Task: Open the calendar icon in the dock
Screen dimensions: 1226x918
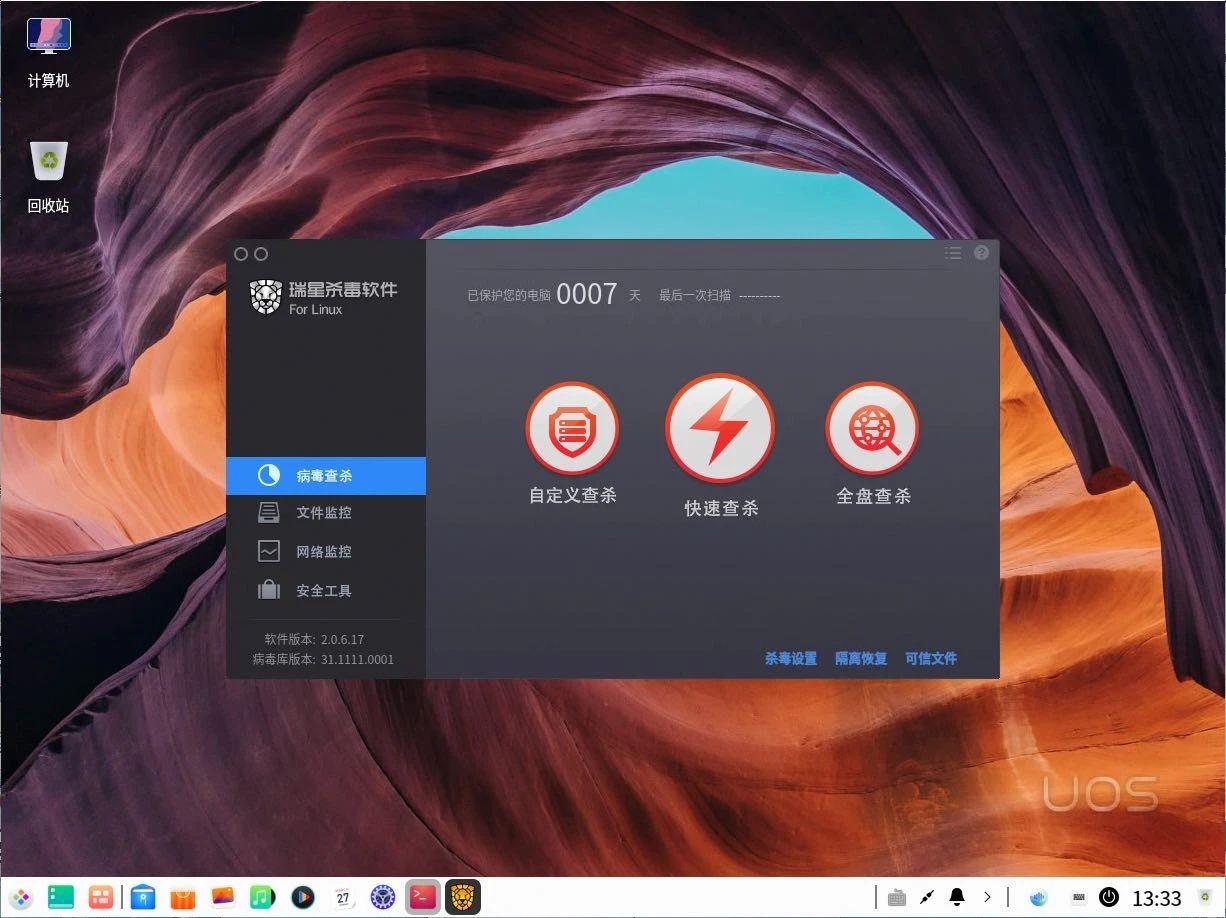Action: 343,897
